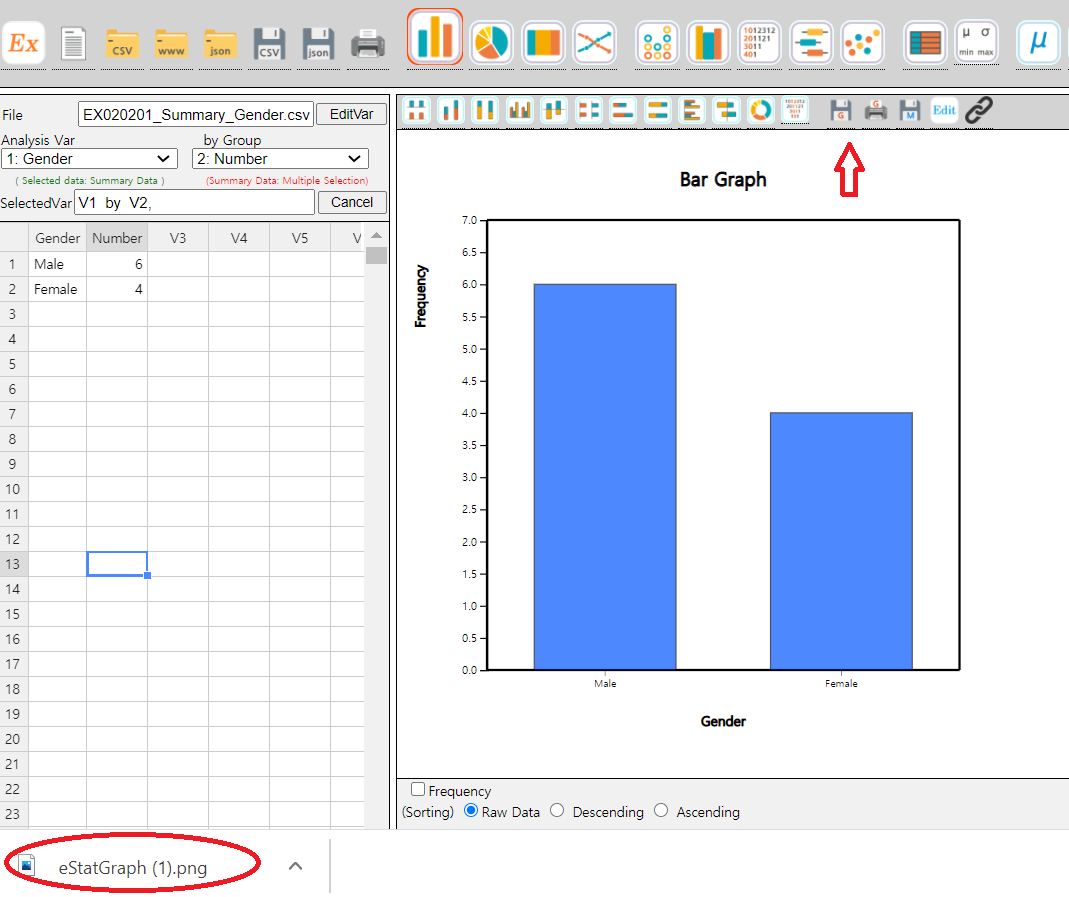Click the V4 column header
The image size is (1069, 897).
click(x=239, y=238)
